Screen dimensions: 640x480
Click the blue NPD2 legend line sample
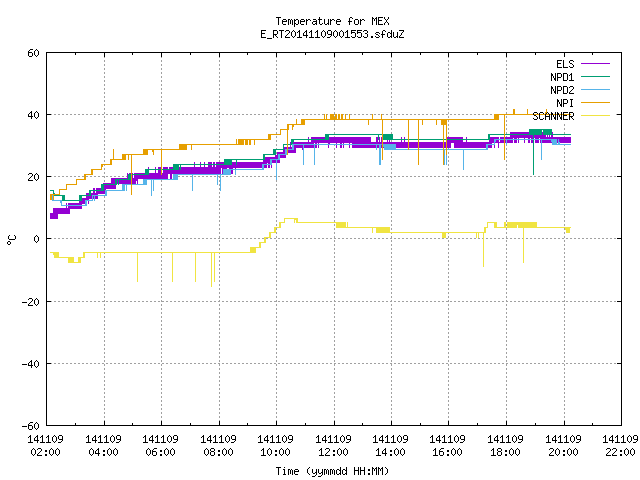595,89
